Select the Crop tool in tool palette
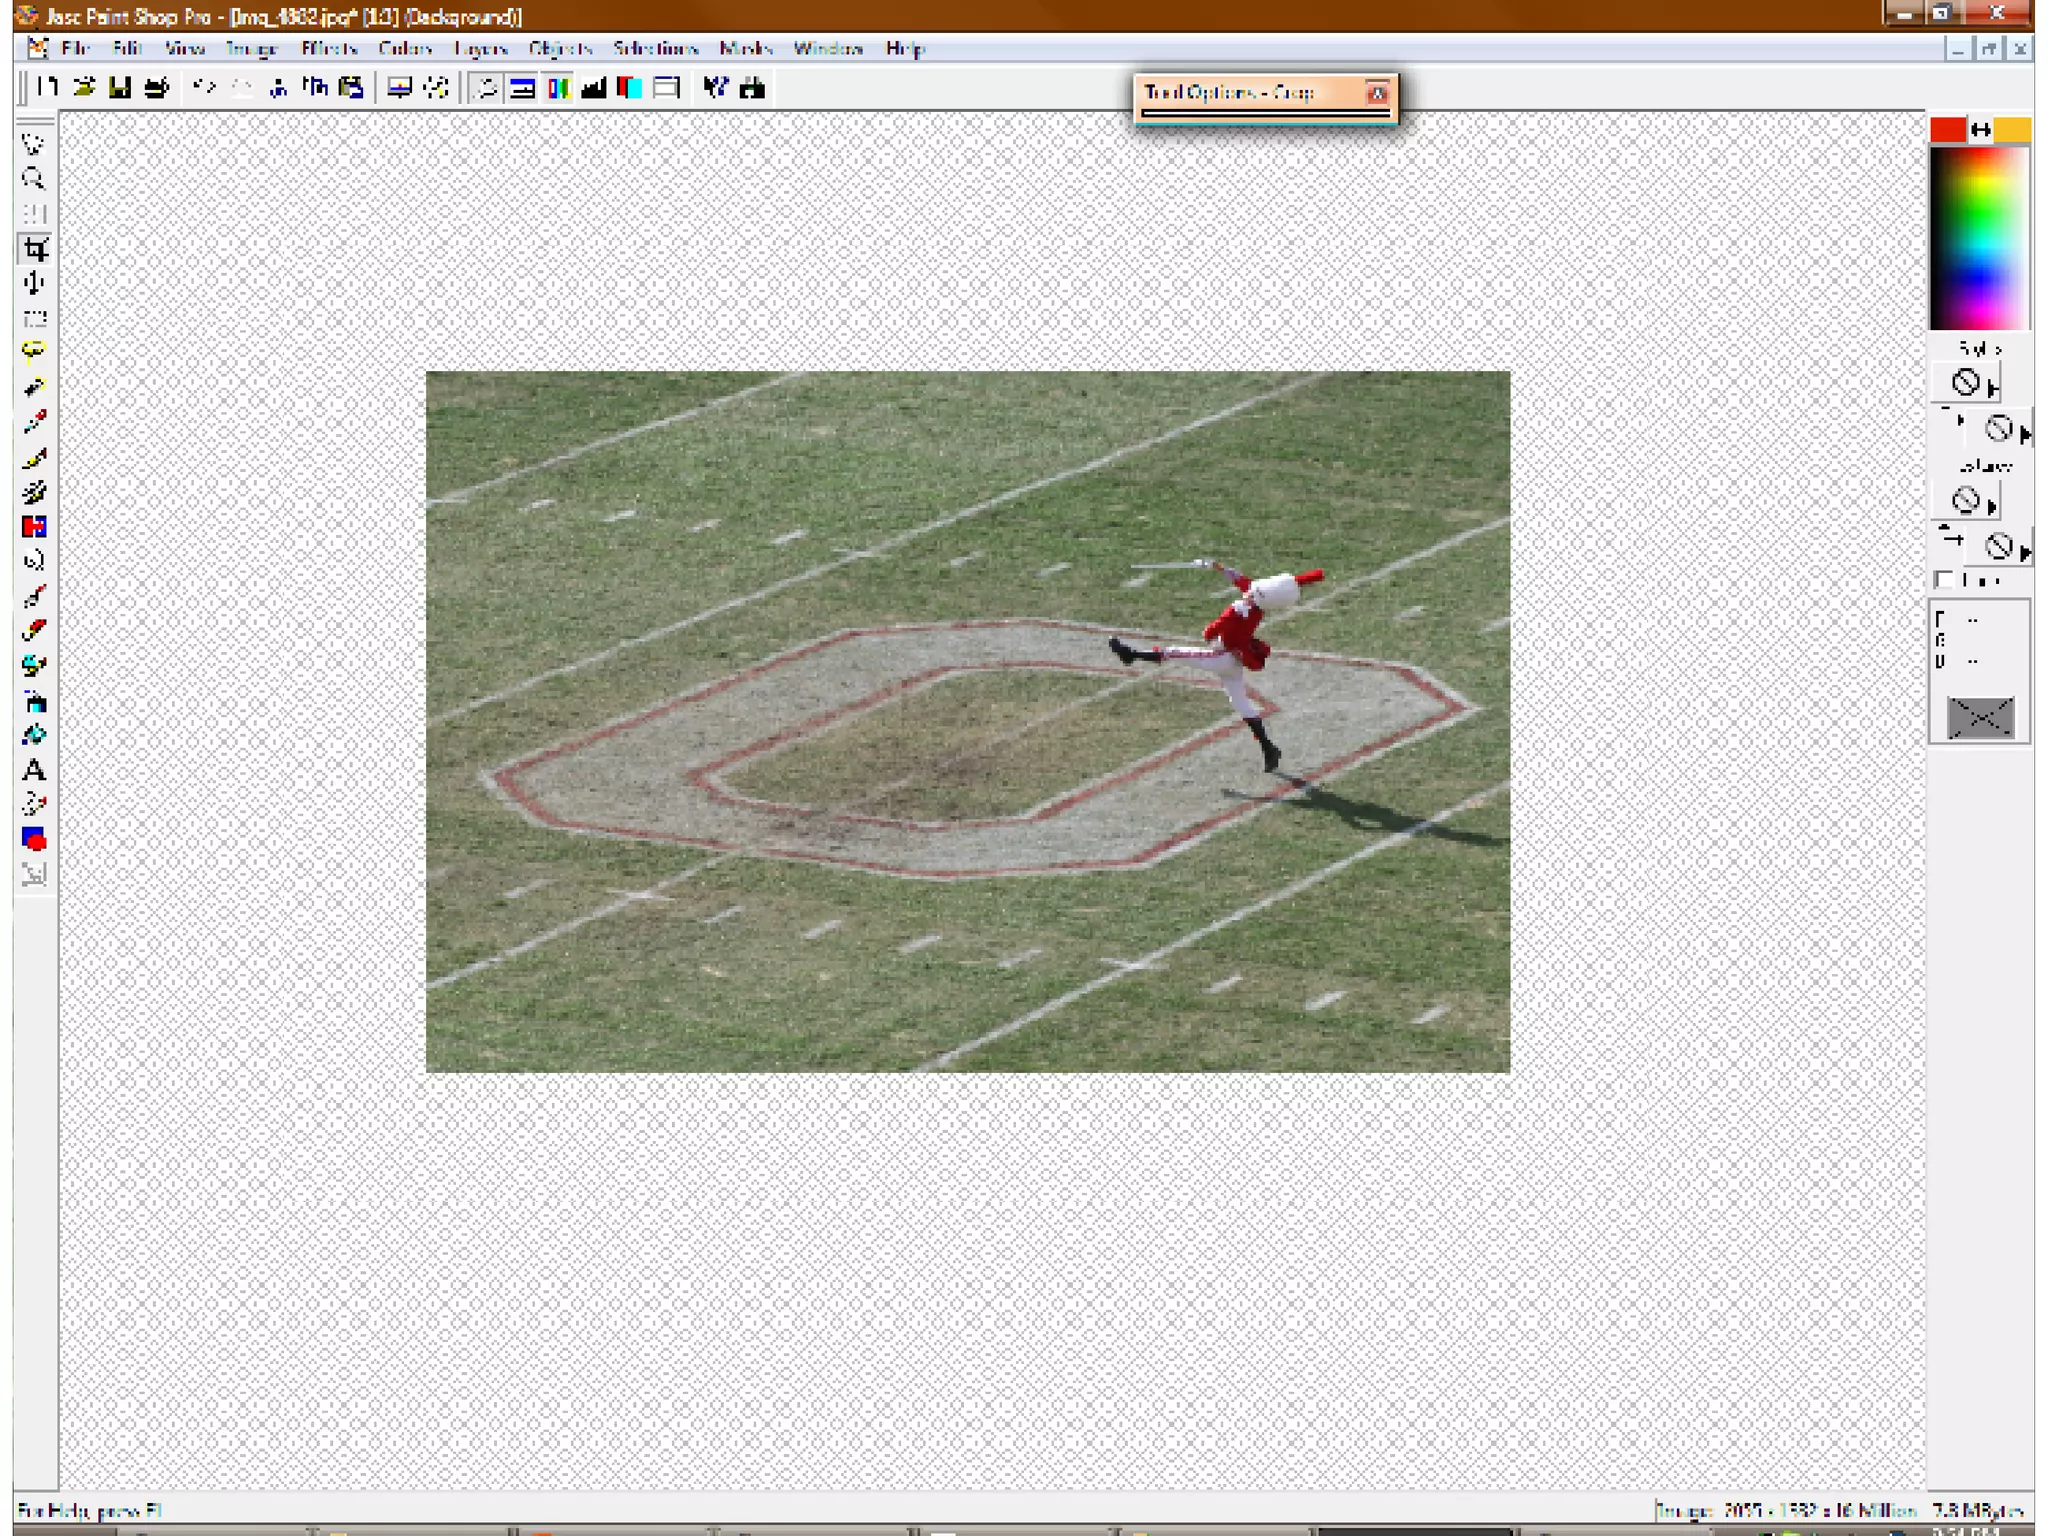Image resolution: width=2048 pixels, height=1536 pixels. [35, 249]
